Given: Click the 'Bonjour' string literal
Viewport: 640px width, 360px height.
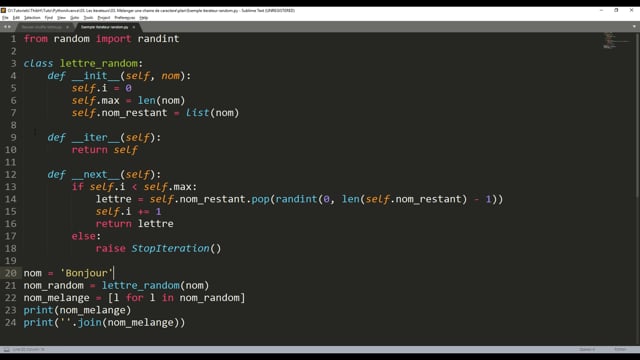Looking at the screenshot, I should coord(86,273).
